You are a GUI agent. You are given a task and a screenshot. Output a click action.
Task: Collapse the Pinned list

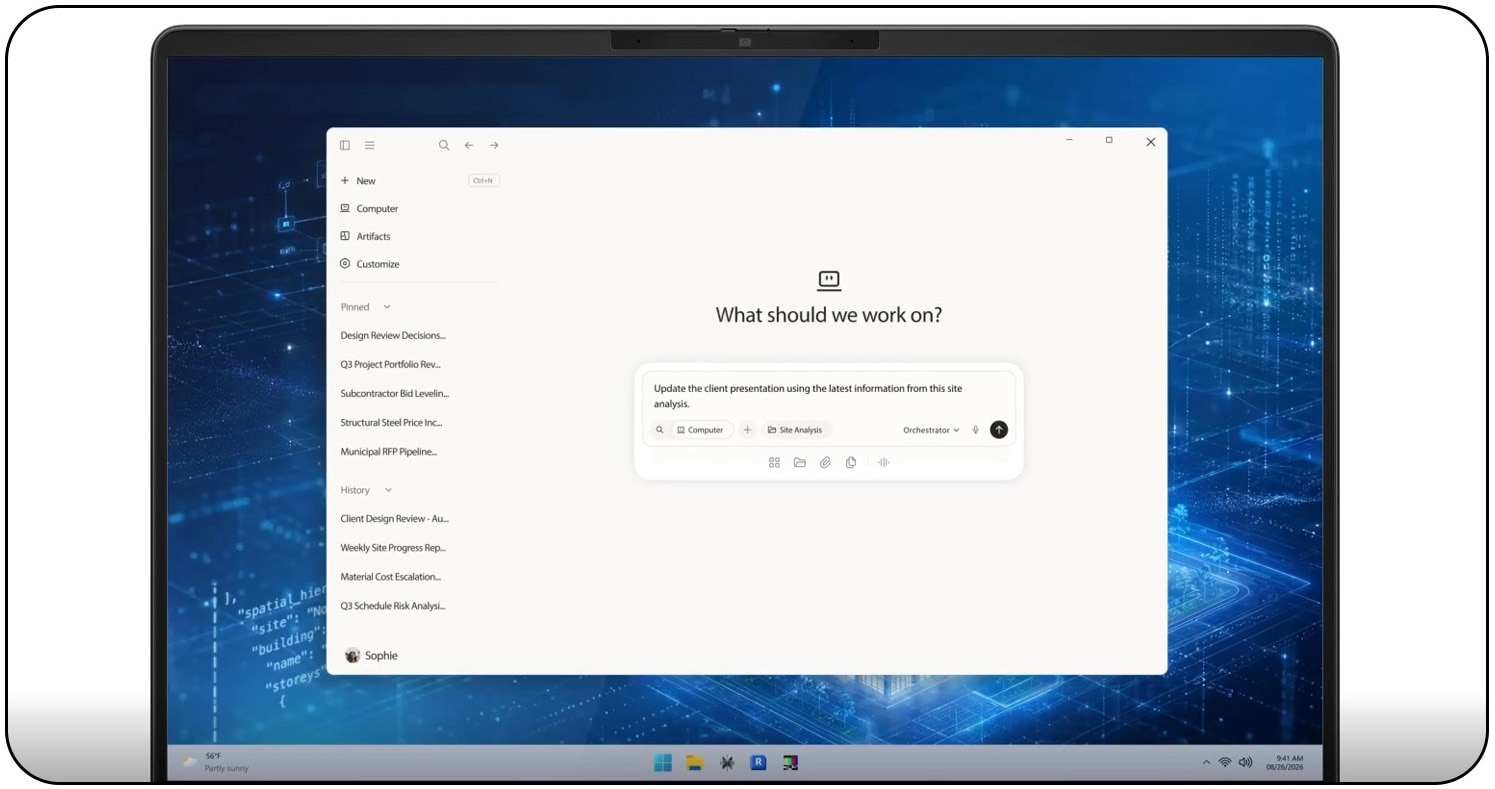point(387,307)
